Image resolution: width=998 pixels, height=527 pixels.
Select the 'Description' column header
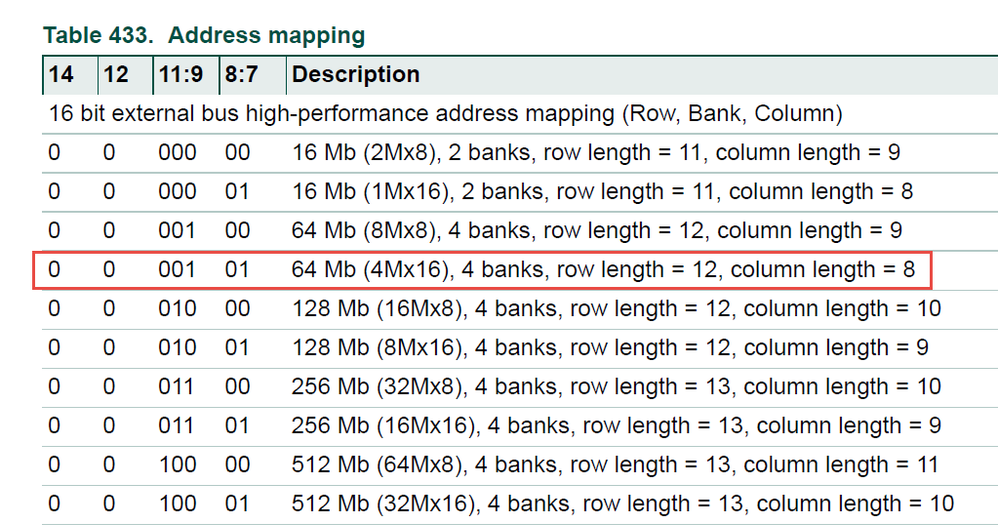pyautogui.click(x=356, y=75)
